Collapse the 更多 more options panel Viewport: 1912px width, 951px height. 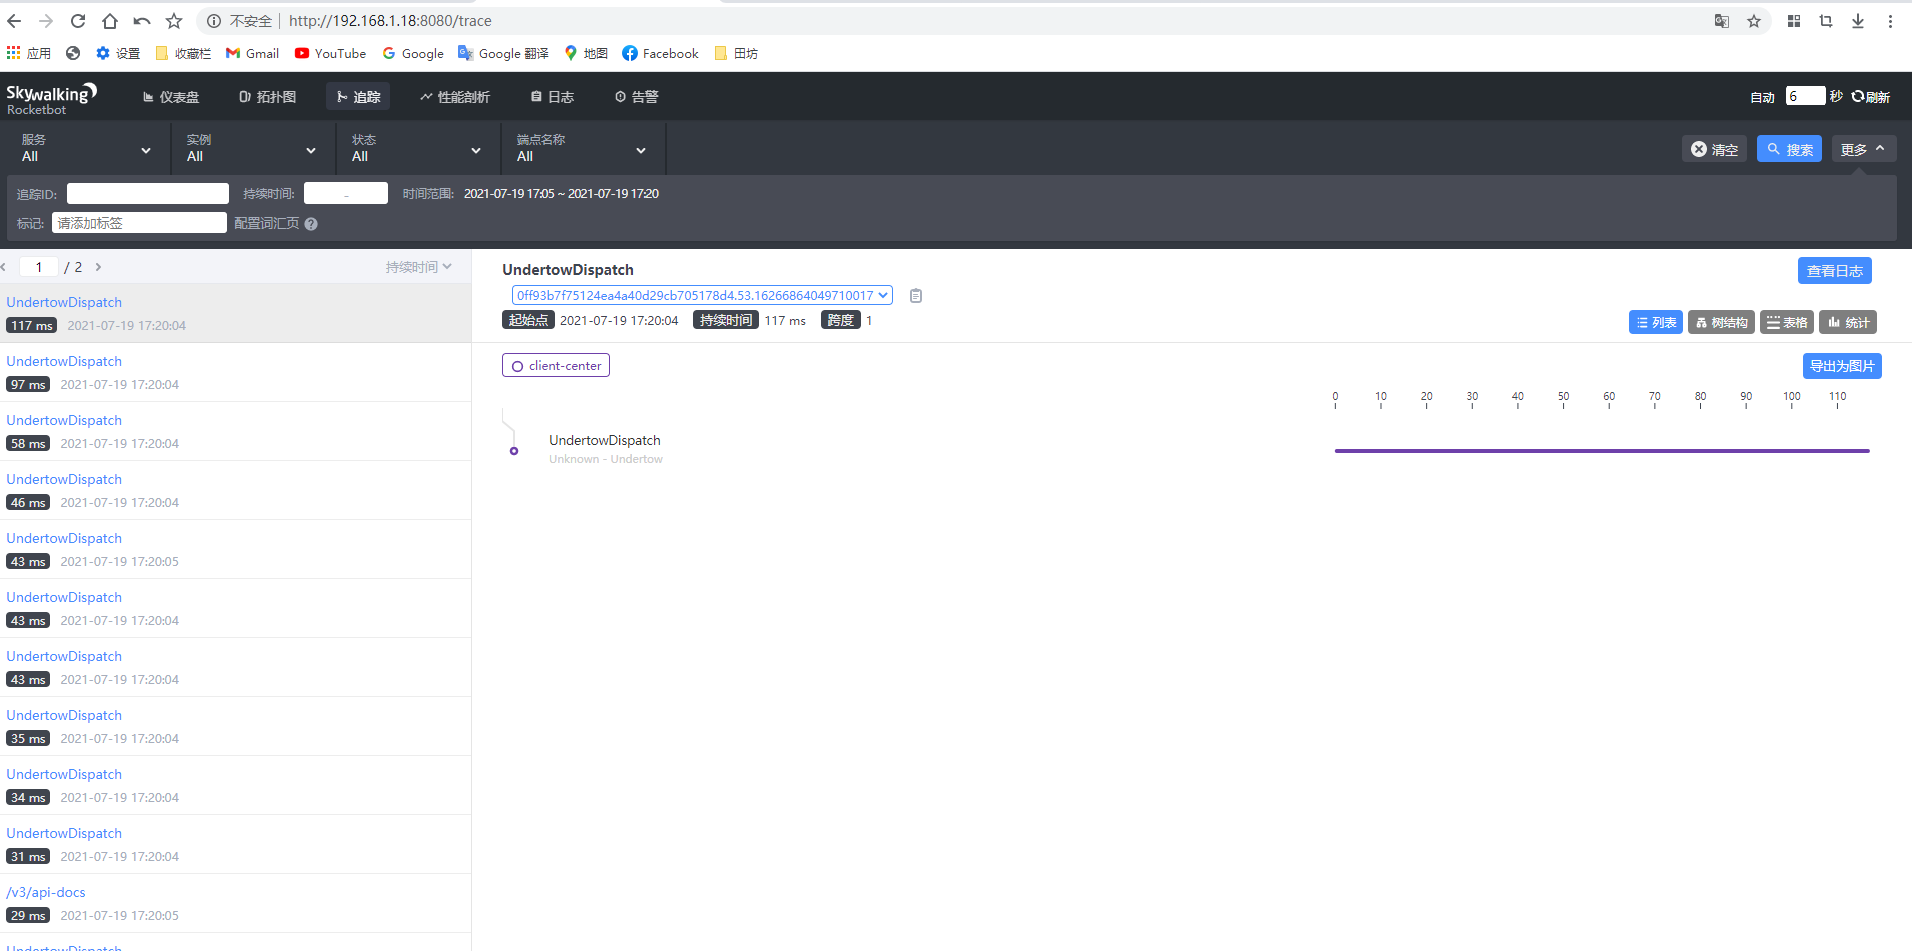tap(1864, 149)
